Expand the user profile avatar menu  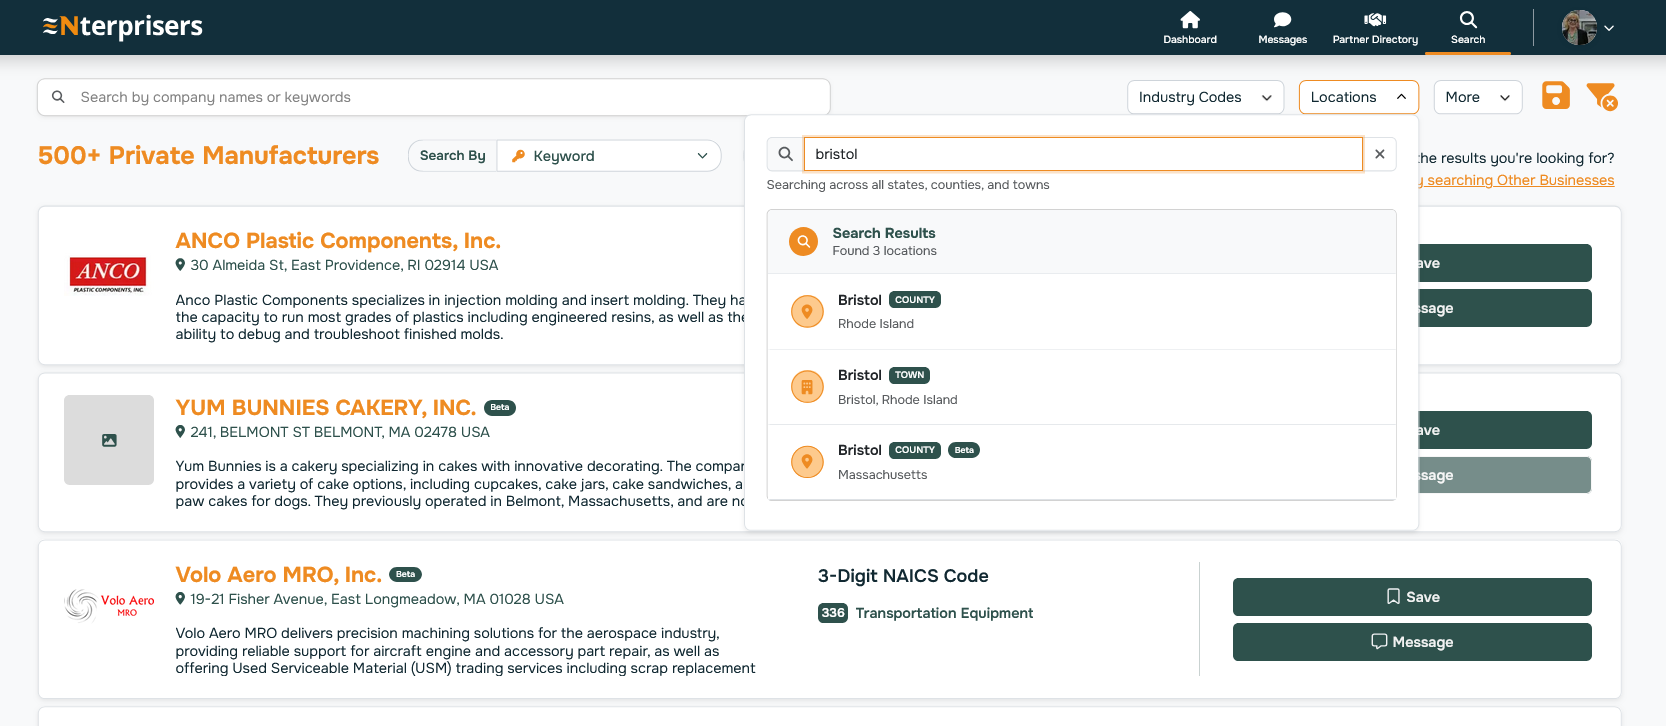coord(1587,28)
